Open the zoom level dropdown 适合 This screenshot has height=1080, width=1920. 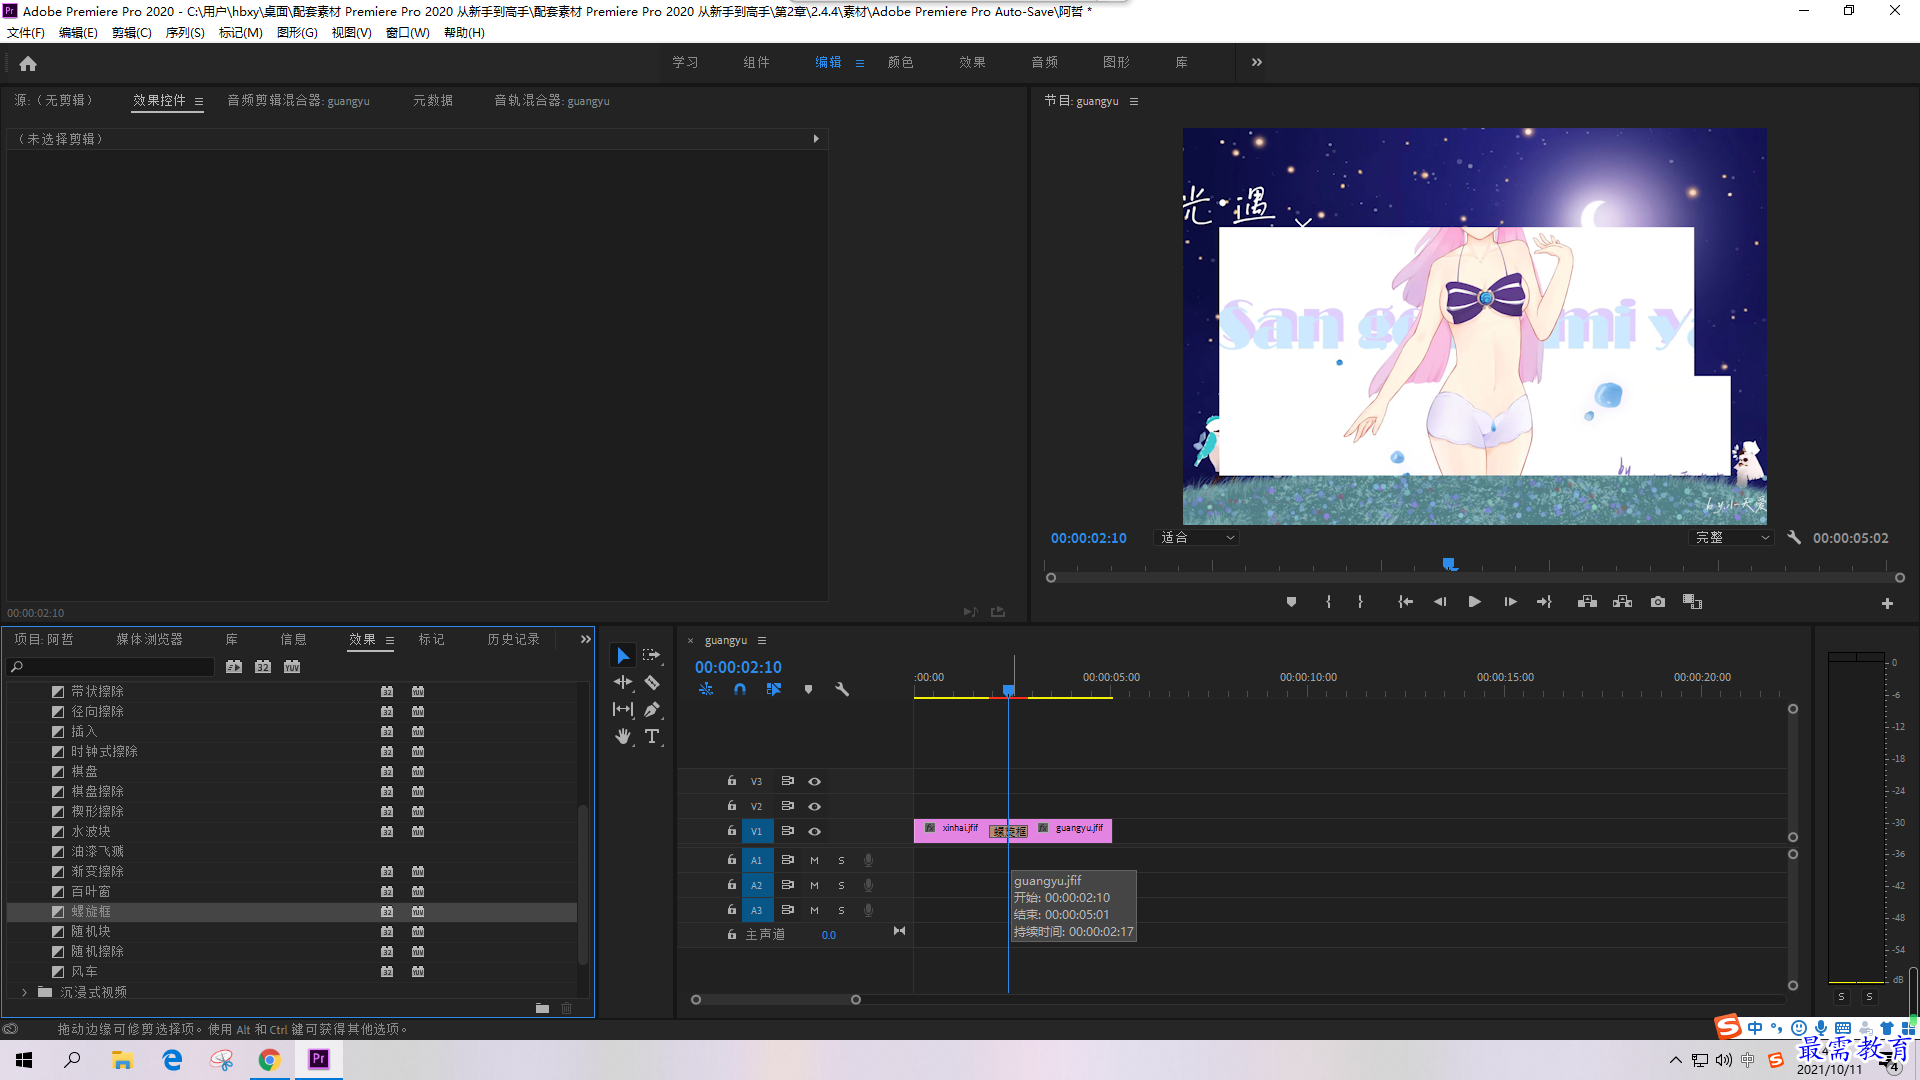(1197, 538)
